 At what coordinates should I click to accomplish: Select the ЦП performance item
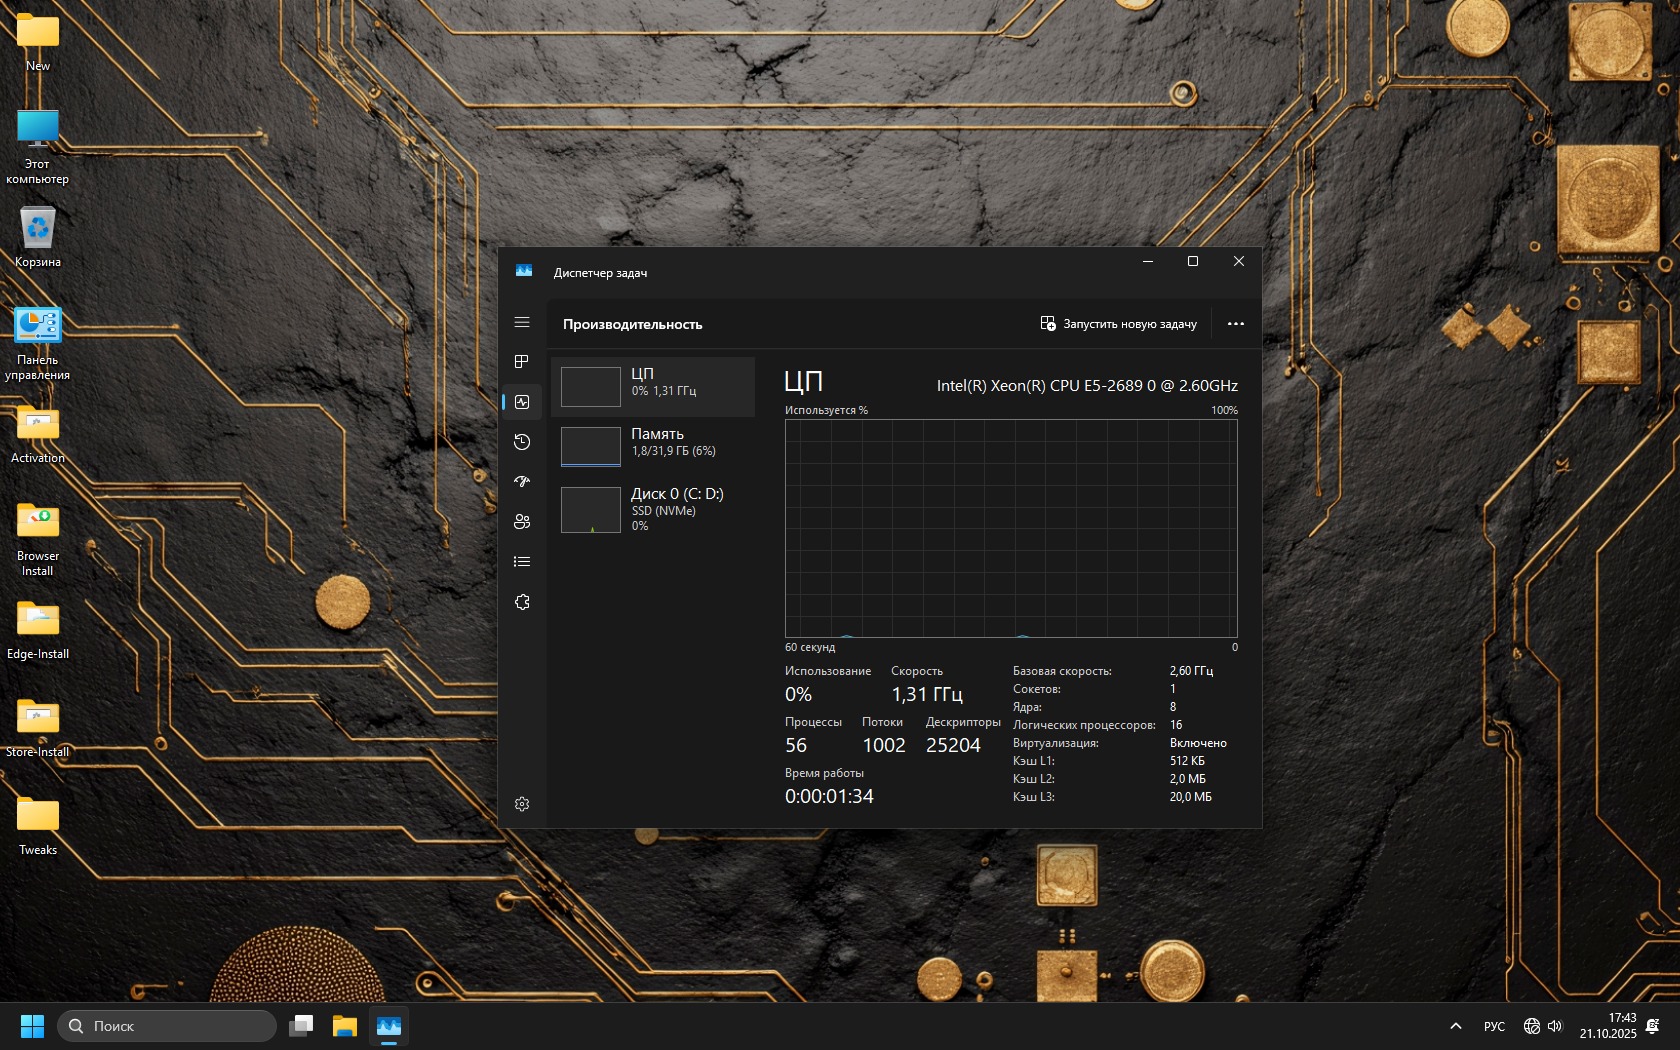point(652,386)
